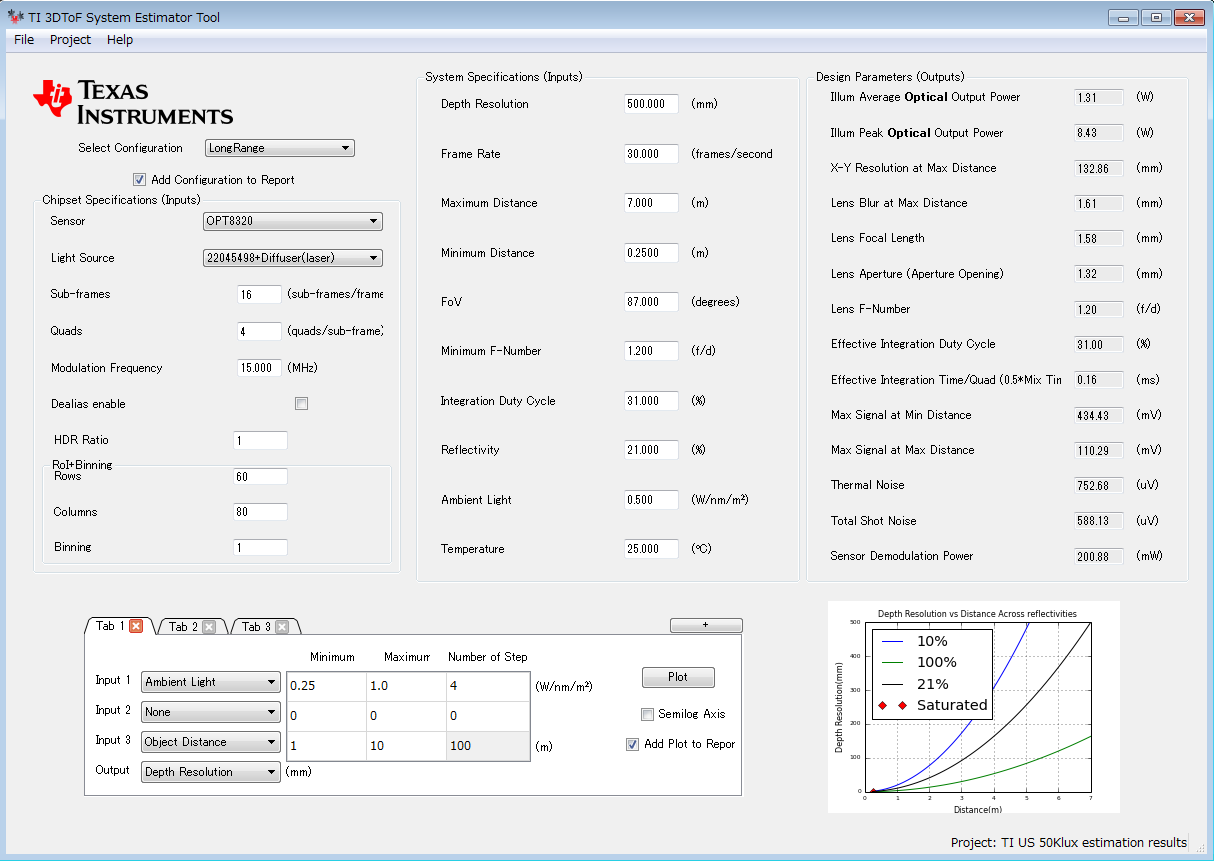The height and width of the screenshot is (861, 1214).
Task: Select Illum Average Optical Output Power value
Action: [1099, 98]
